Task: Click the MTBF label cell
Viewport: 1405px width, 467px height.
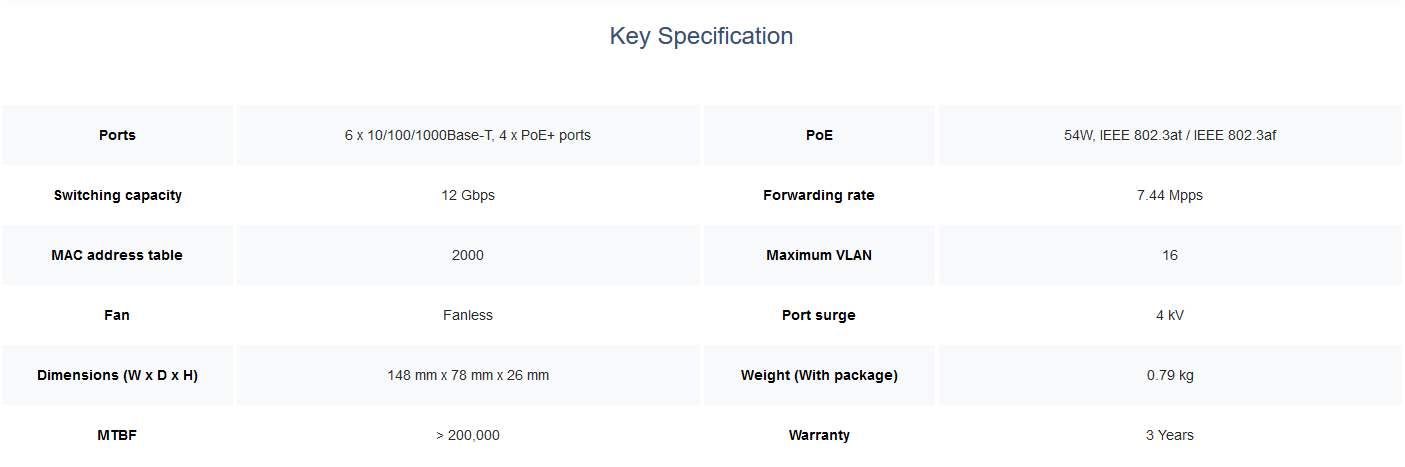Action: [117, 435]
